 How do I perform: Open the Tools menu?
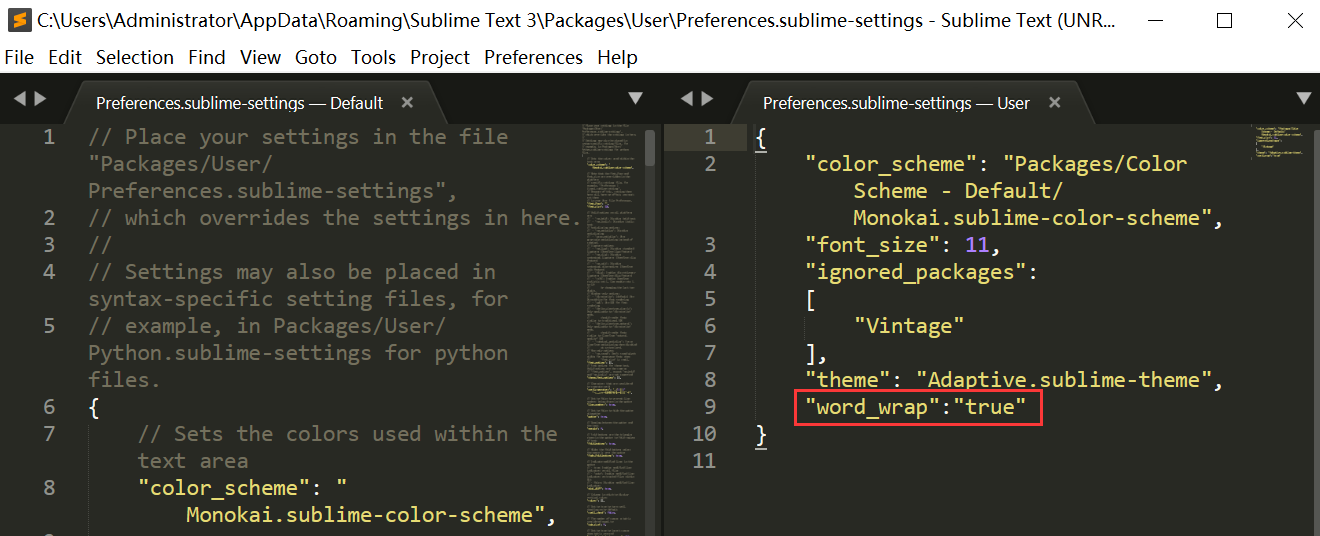click(374, 57)
